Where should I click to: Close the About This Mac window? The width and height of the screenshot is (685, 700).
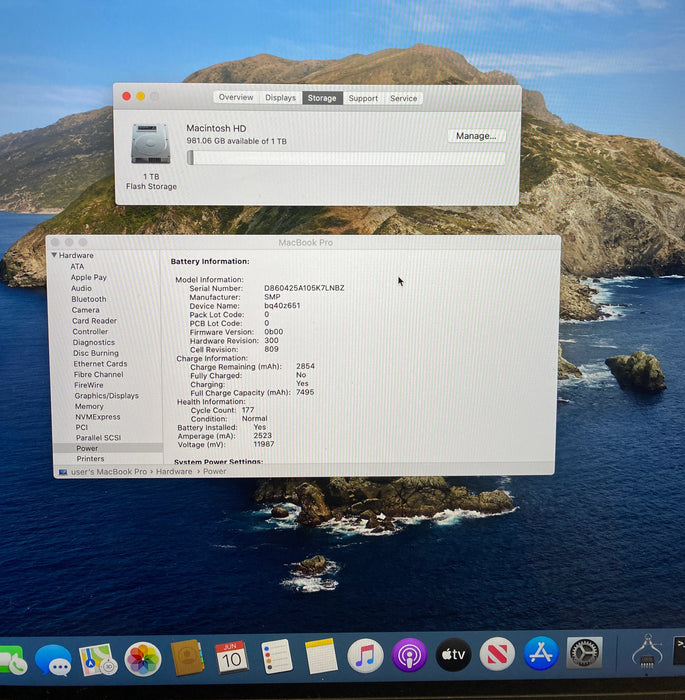pos(127,96)
